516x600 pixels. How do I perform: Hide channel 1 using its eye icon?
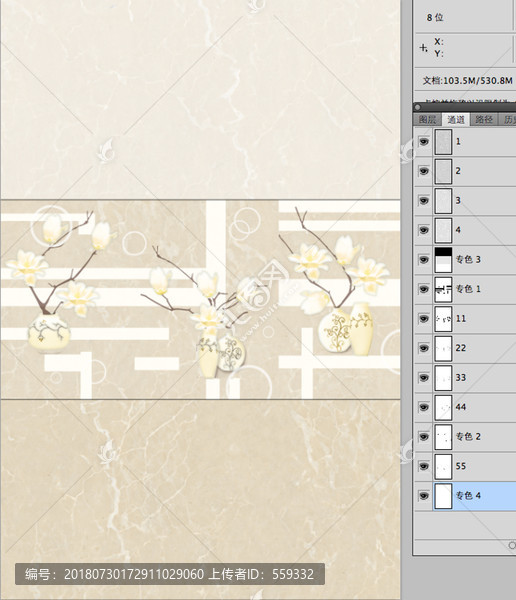pos(423,142)
